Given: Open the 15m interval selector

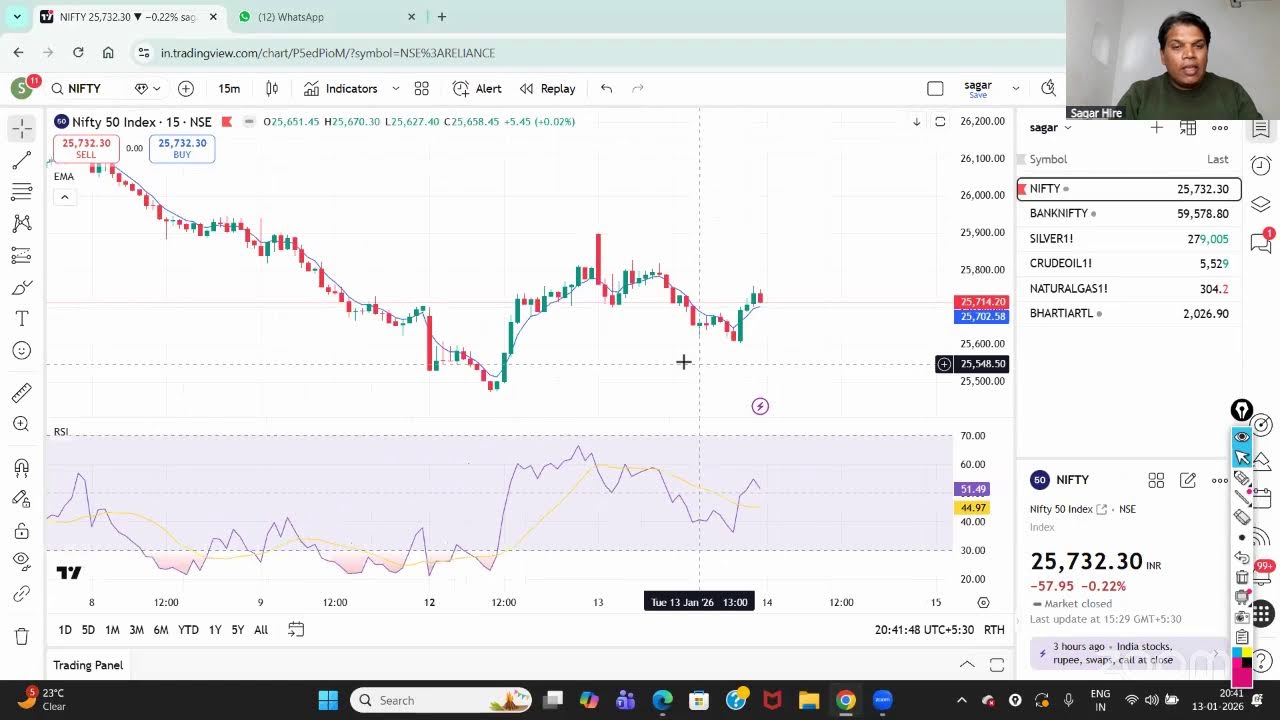Looking at the screenshot, I should tap(229, 88).
